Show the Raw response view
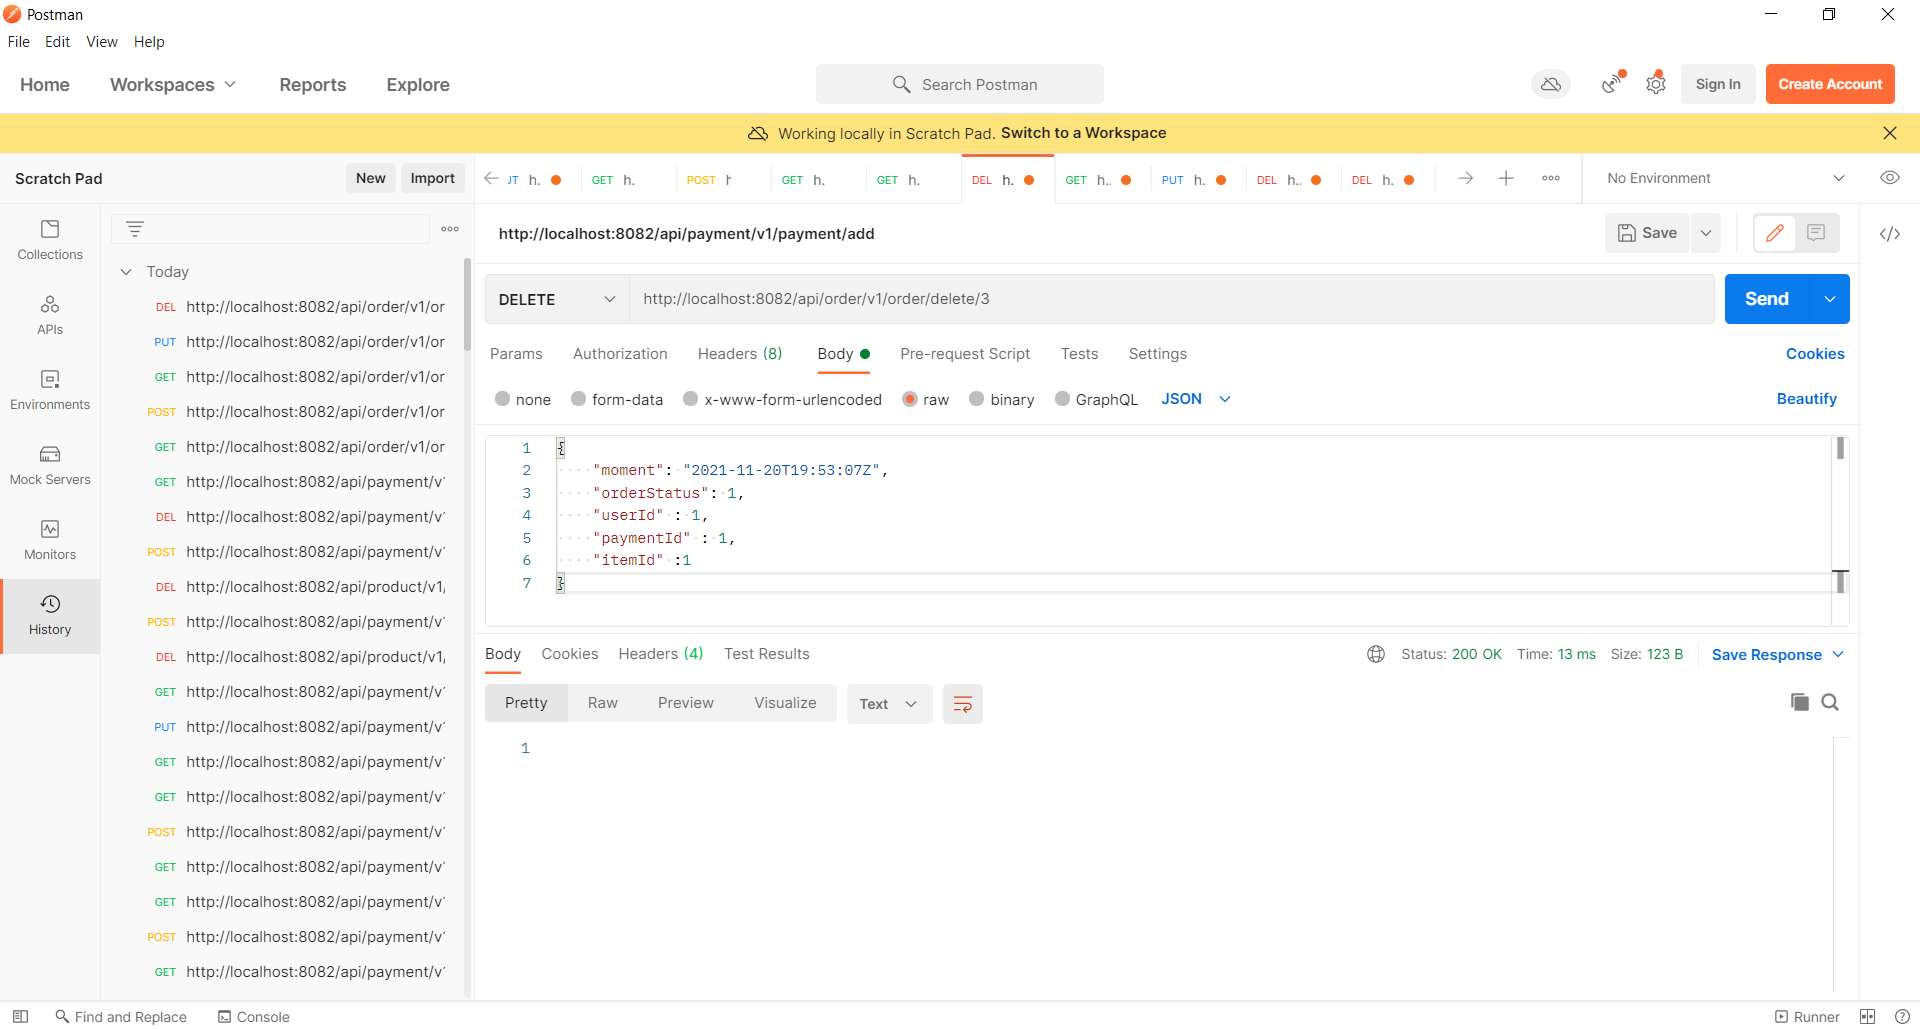 pyautogui.click(x=603, y=703)
